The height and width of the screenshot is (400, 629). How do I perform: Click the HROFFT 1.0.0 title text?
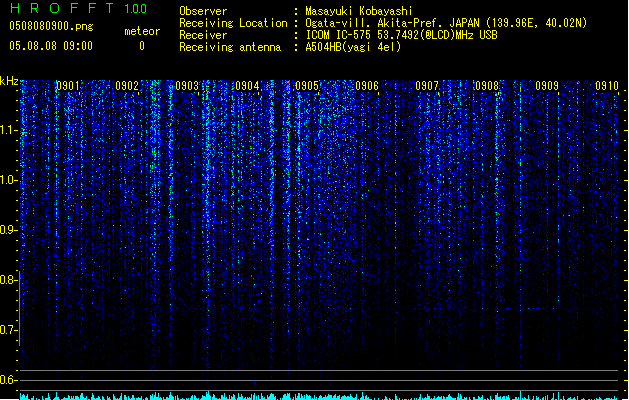coord(79,8)
